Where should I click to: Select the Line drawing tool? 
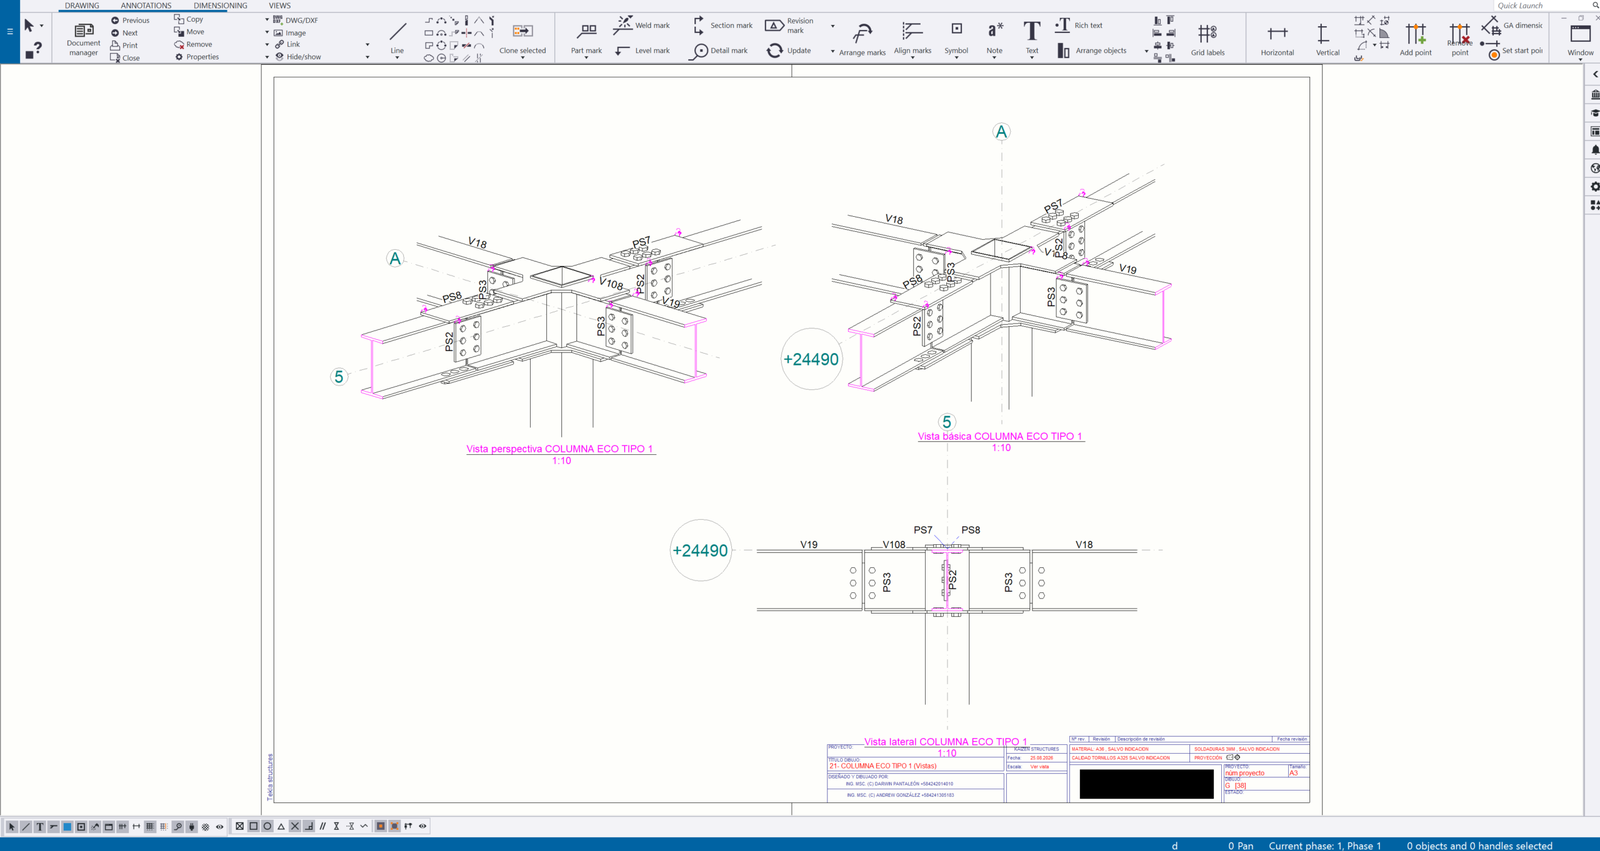tap(397, 38)
